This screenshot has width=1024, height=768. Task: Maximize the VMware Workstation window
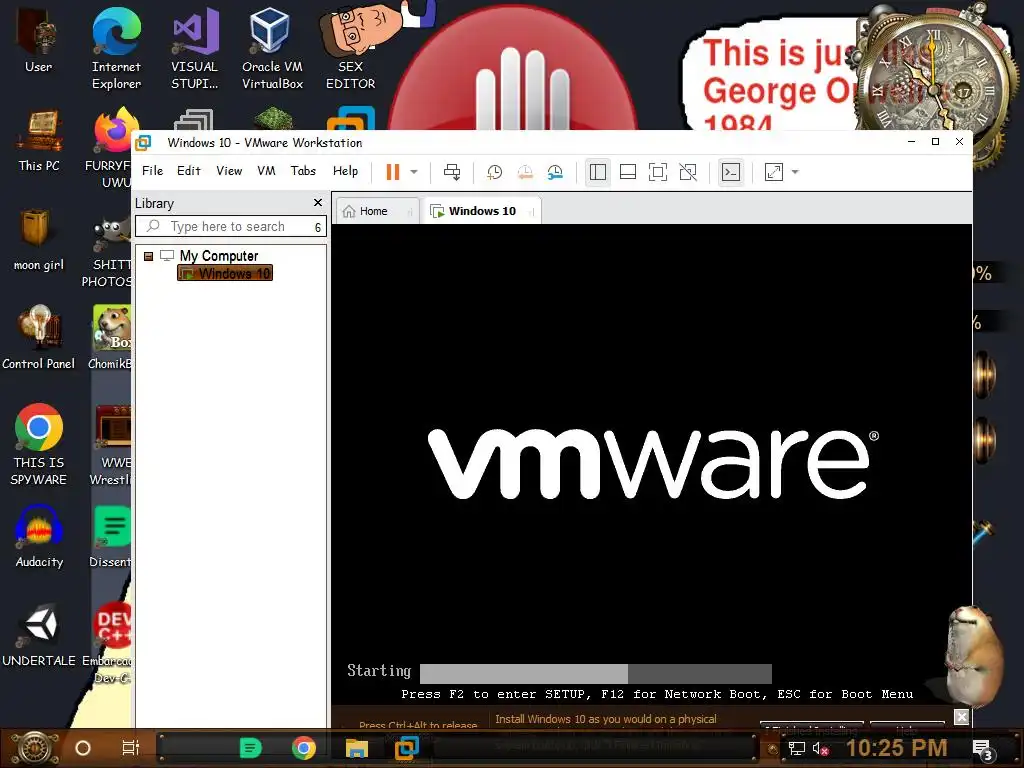(935, 142)
